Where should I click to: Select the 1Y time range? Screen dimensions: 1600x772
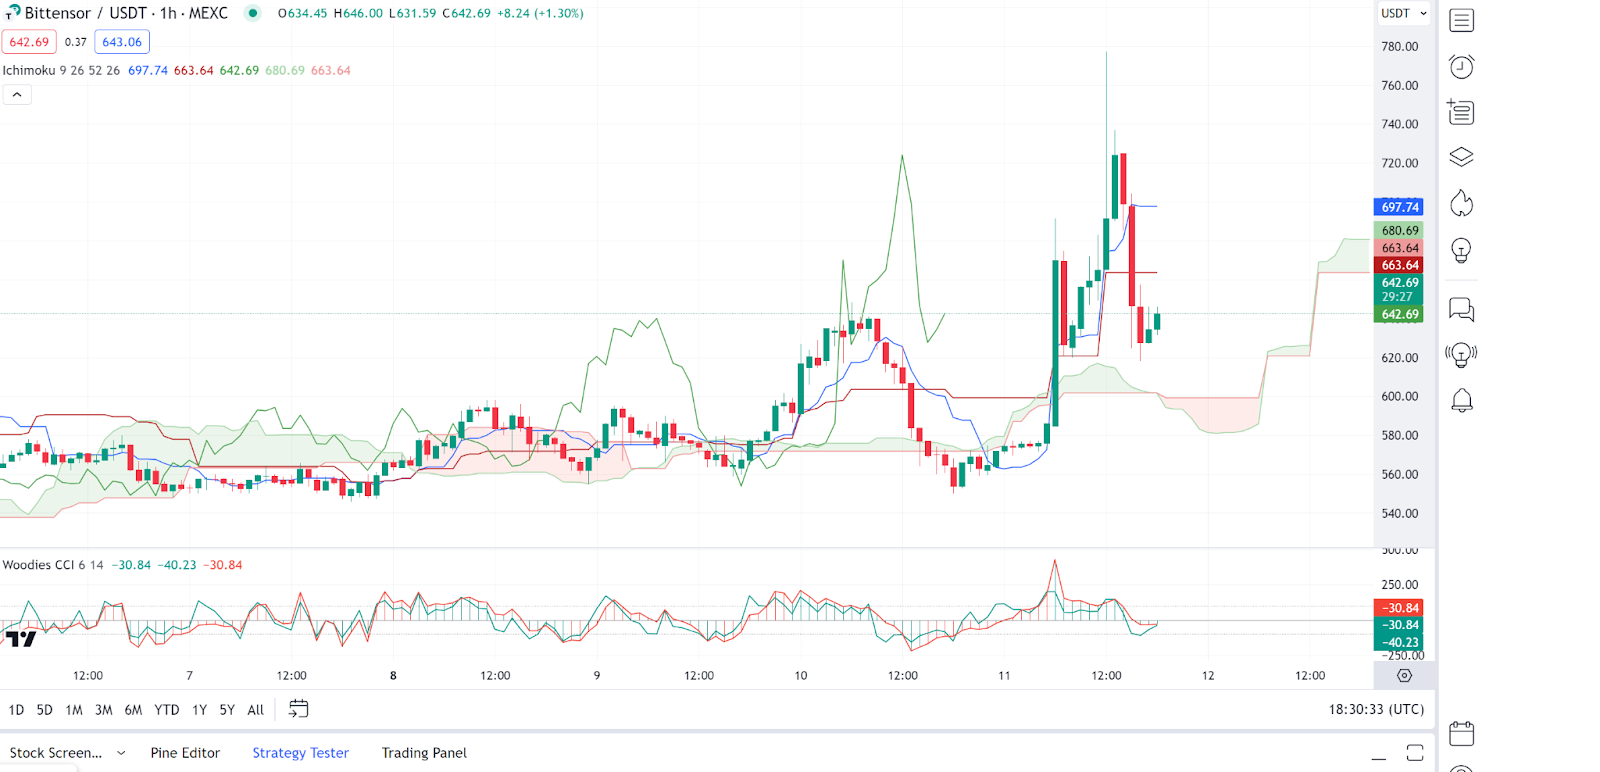click(199, 710)
